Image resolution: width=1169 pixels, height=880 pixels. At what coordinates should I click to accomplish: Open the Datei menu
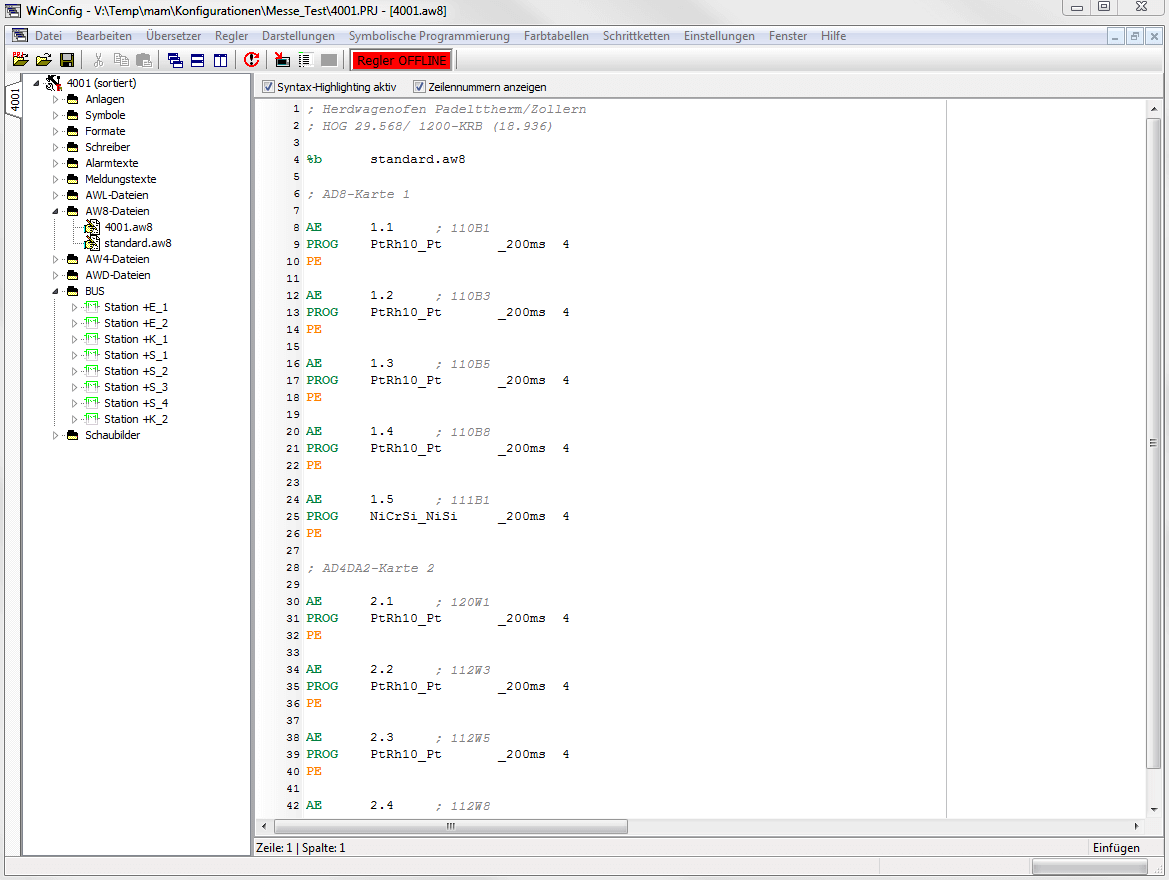[48, 36]
